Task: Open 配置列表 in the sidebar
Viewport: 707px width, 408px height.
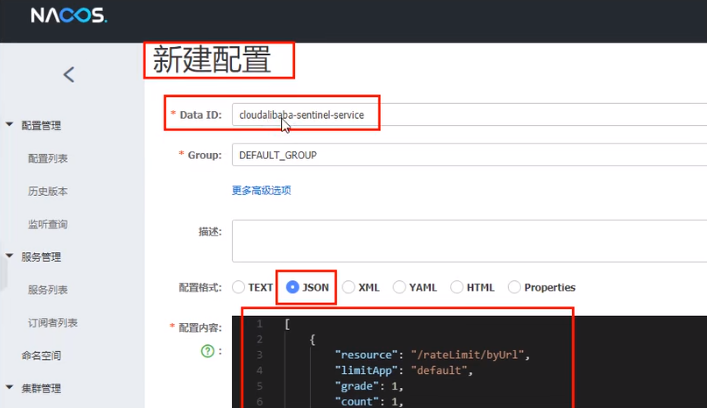Action: tap(48, 159)
